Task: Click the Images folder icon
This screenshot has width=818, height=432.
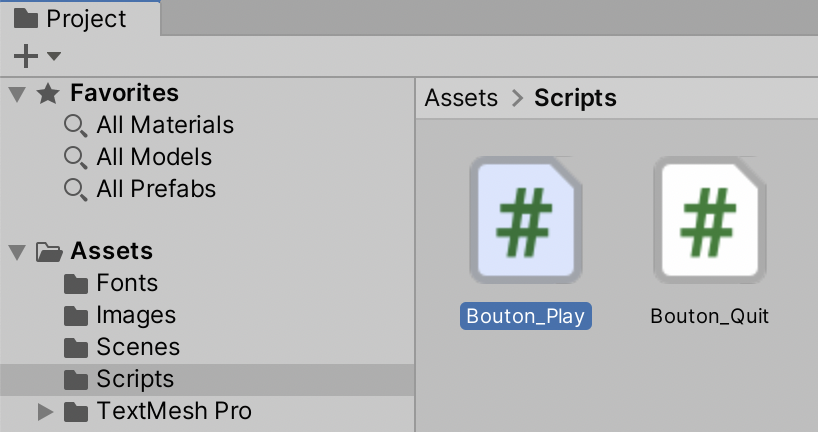Action: pos(76,316)
